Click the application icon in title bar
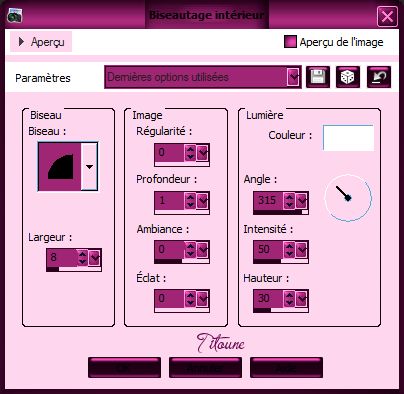The image size is (404, 394). tap(14, 16)
